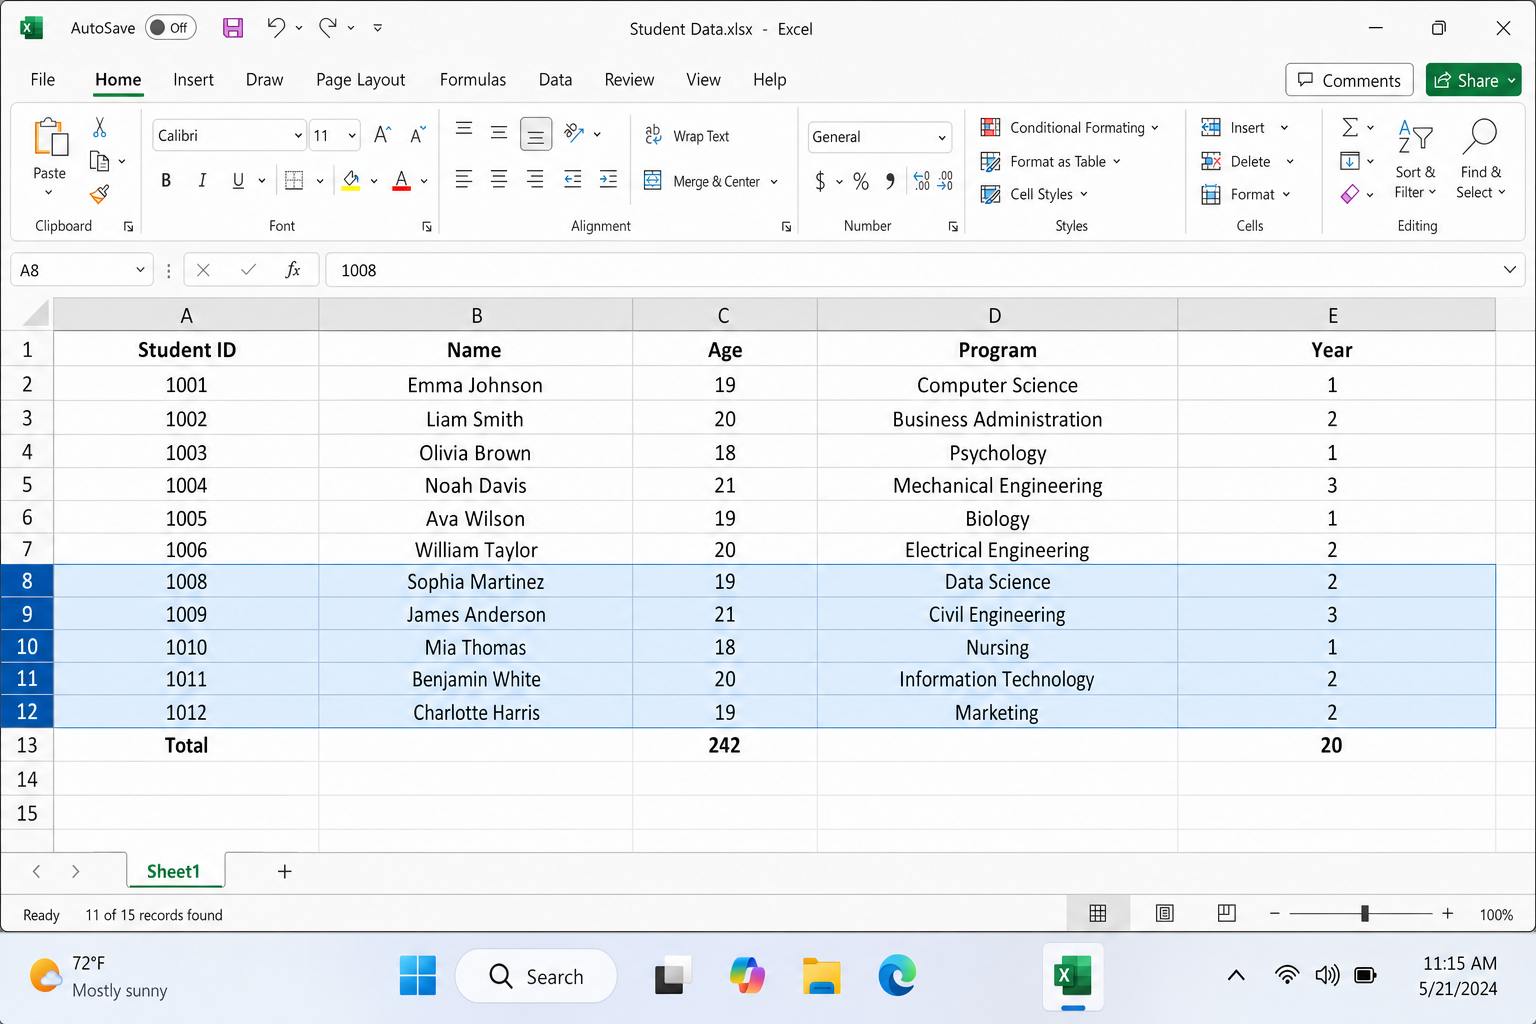The image size is (1536, 1024).
Task: Click the insert function fx icon
Action: 292,270
